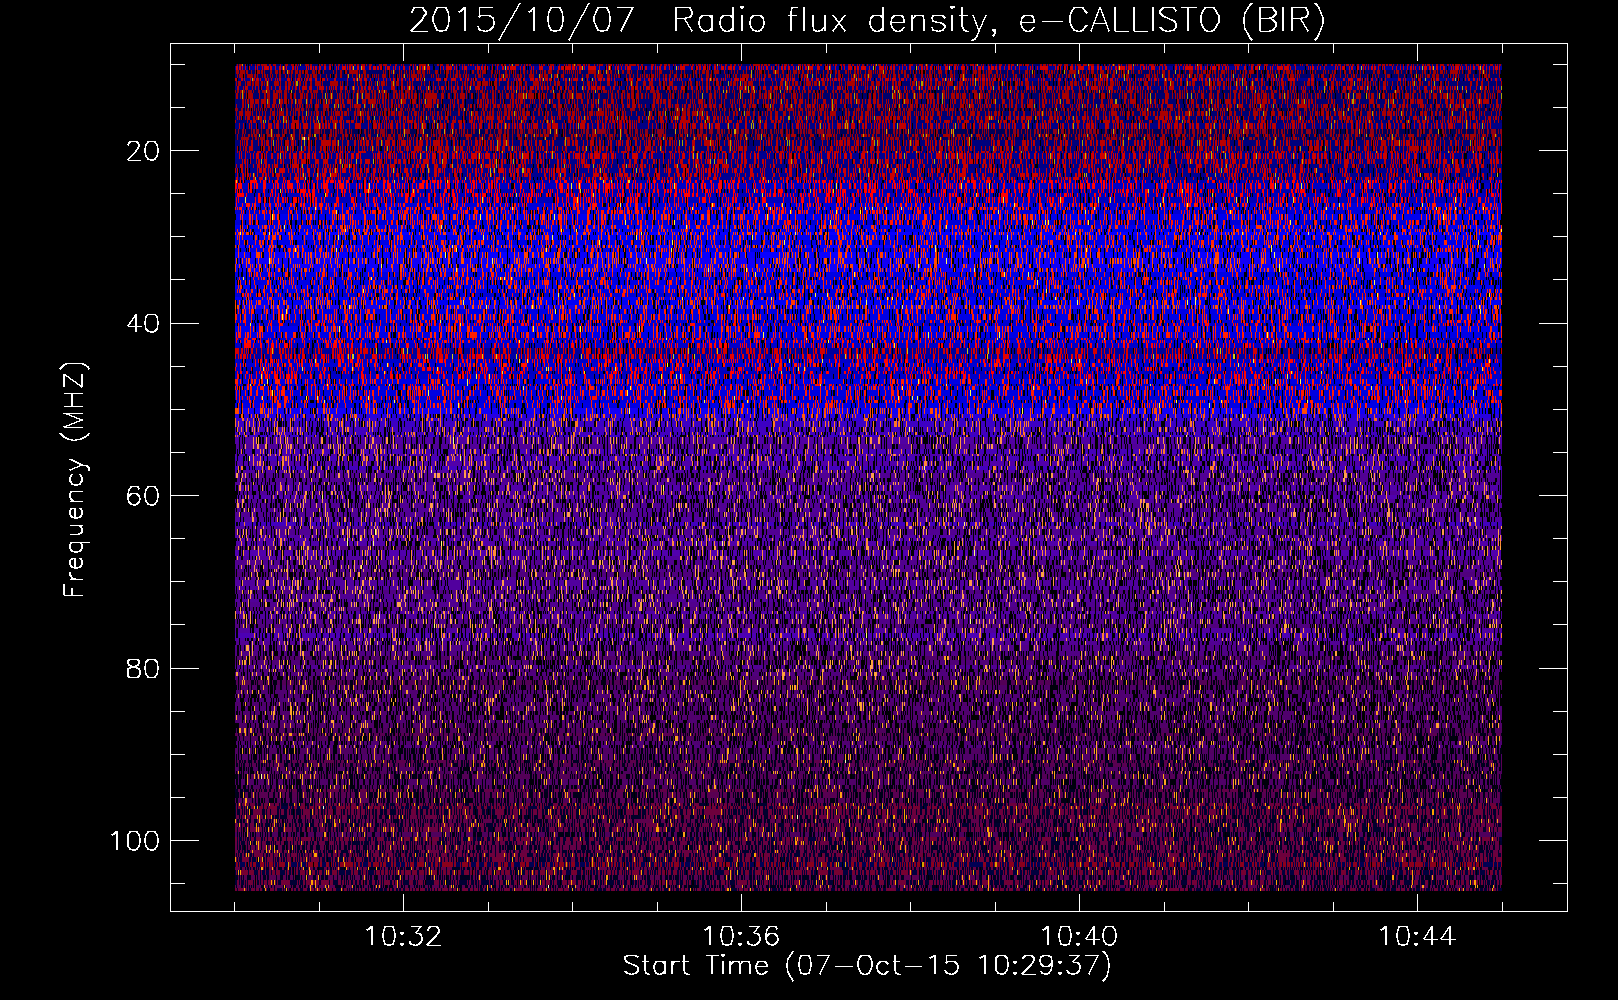Click the 20 frequency tick label

pyautogui.click(x=144, y=151)
